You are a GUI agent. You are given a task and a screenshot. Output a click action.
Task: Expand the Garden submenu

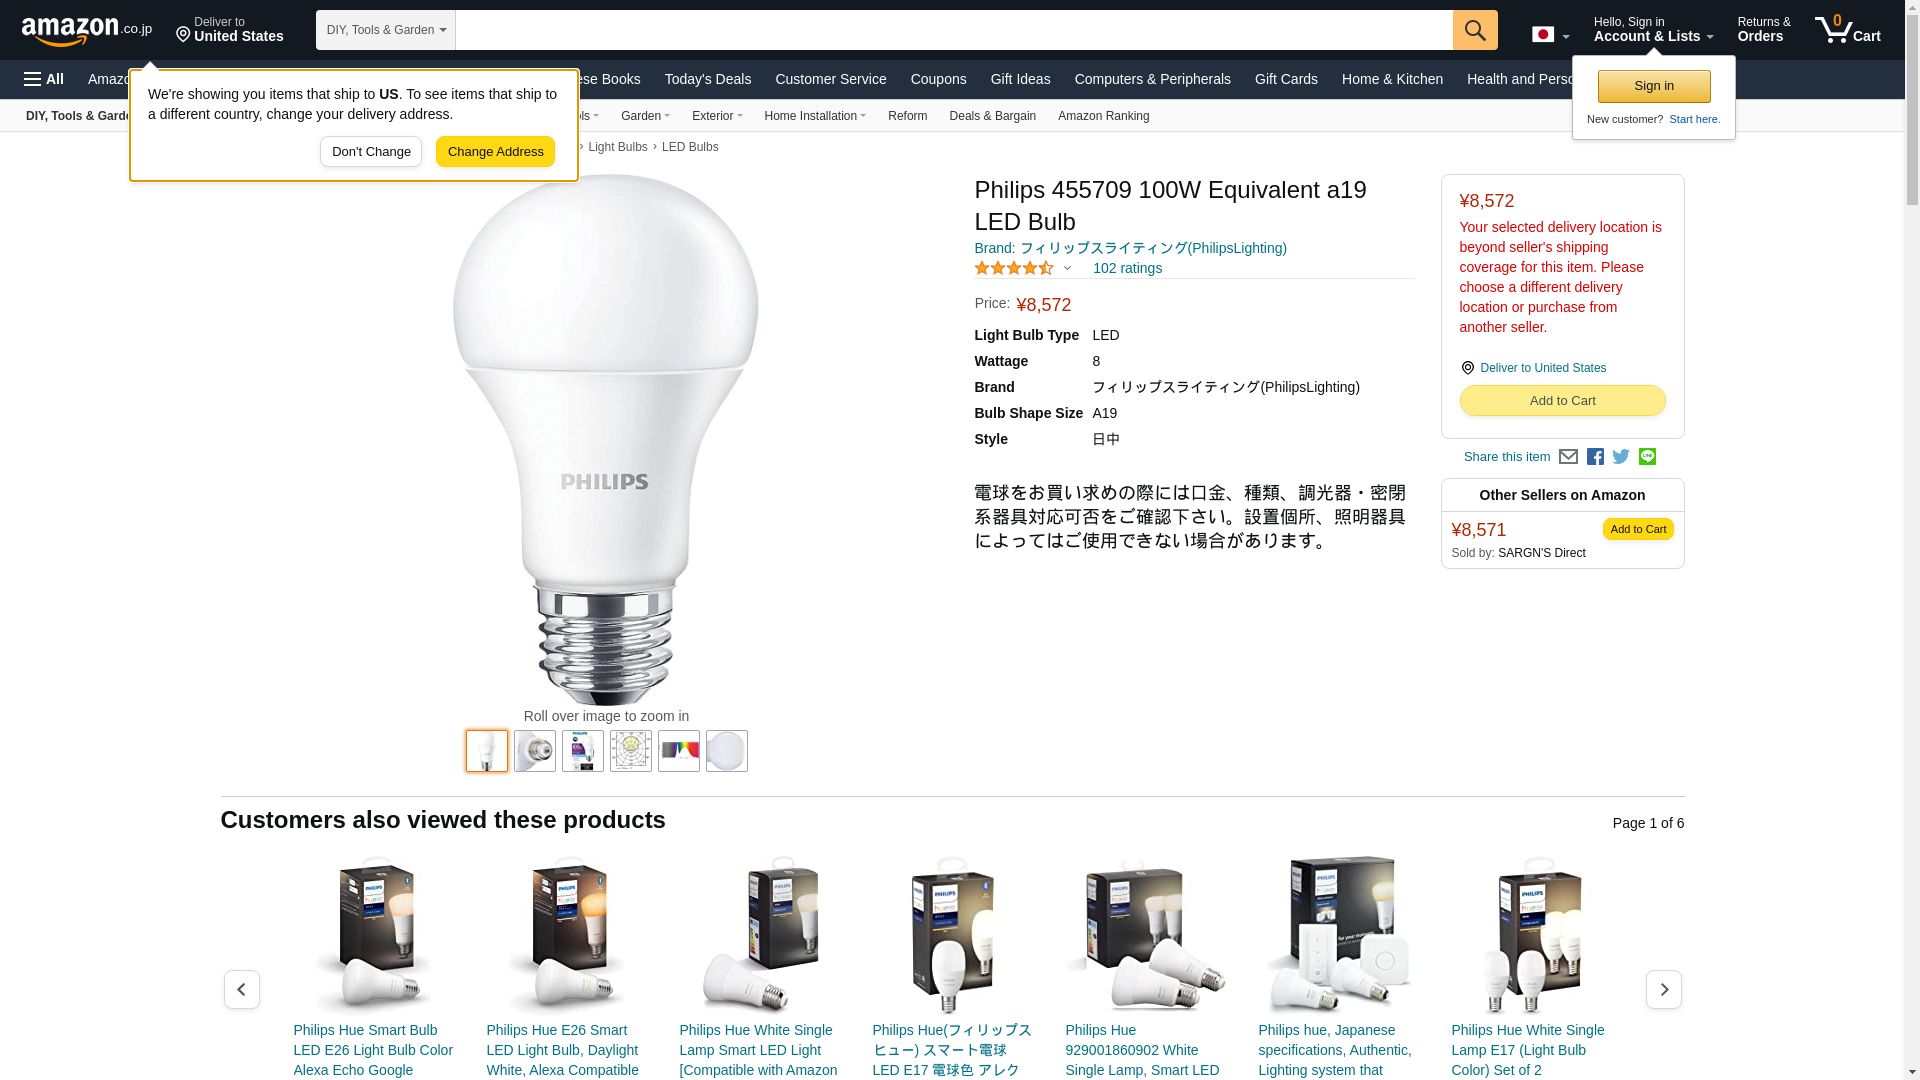pos(645,116)
